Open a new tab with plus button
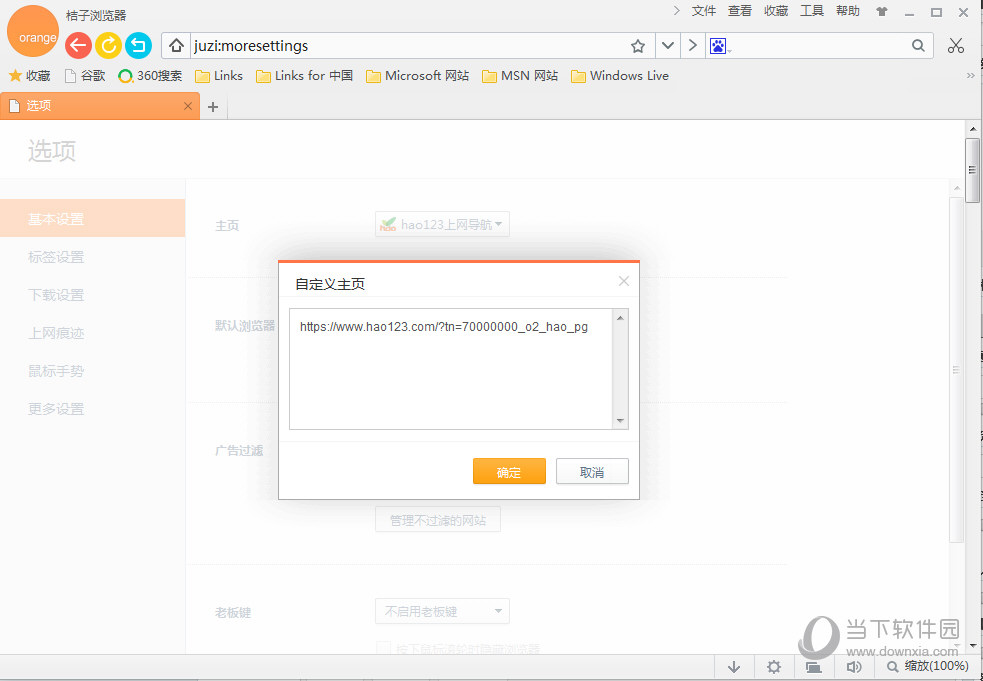The height and width of the screenshot is (681, 983). pos(213,107)
